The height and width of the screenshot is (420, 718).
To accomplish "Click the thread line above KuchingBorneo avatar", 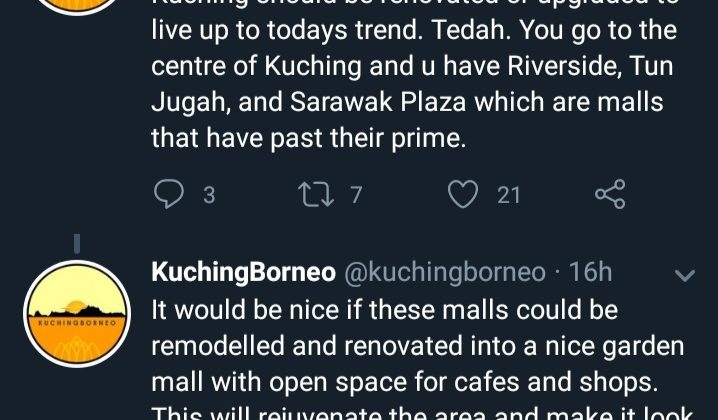I will pyautogui.click(x=77, y=244).
